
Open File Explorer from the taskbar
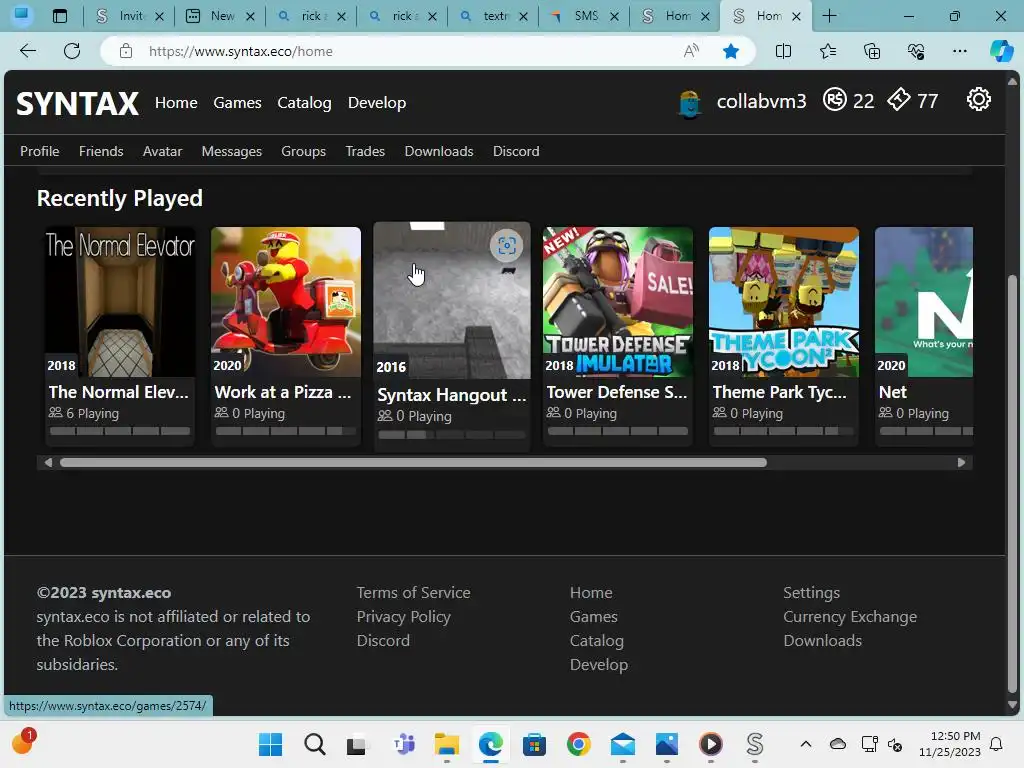447,744
